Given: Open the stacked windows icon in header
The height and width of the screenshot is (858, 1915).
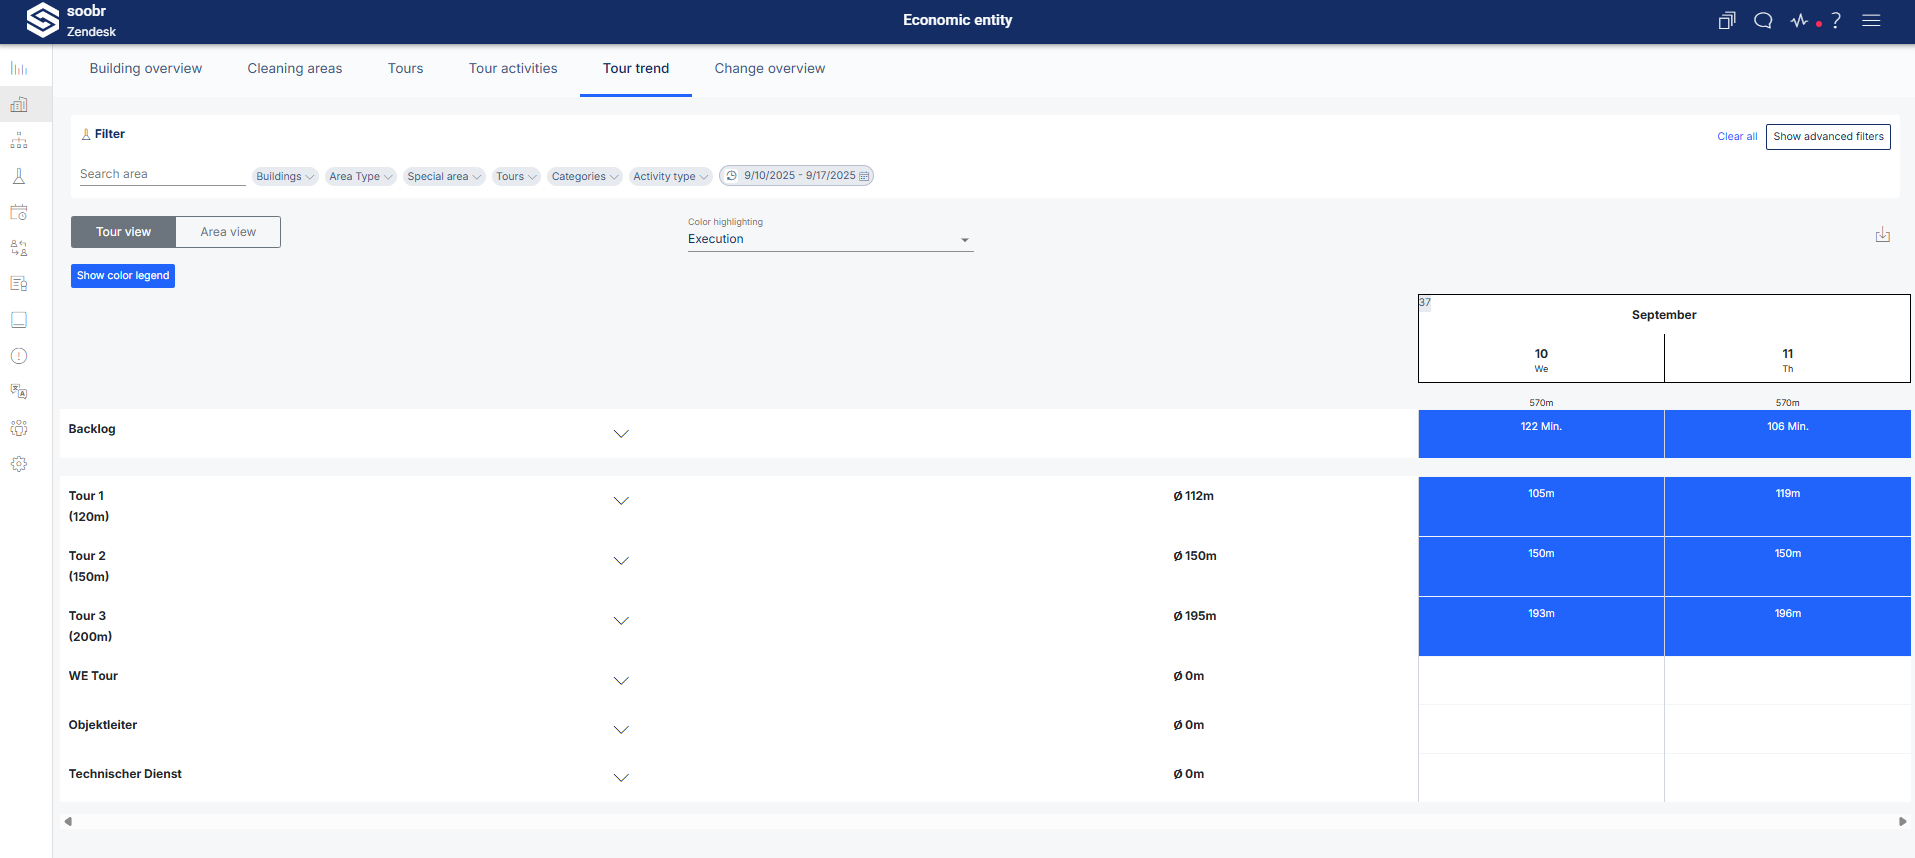Looking at the screenshot, I should click(x=1727, y=20).
